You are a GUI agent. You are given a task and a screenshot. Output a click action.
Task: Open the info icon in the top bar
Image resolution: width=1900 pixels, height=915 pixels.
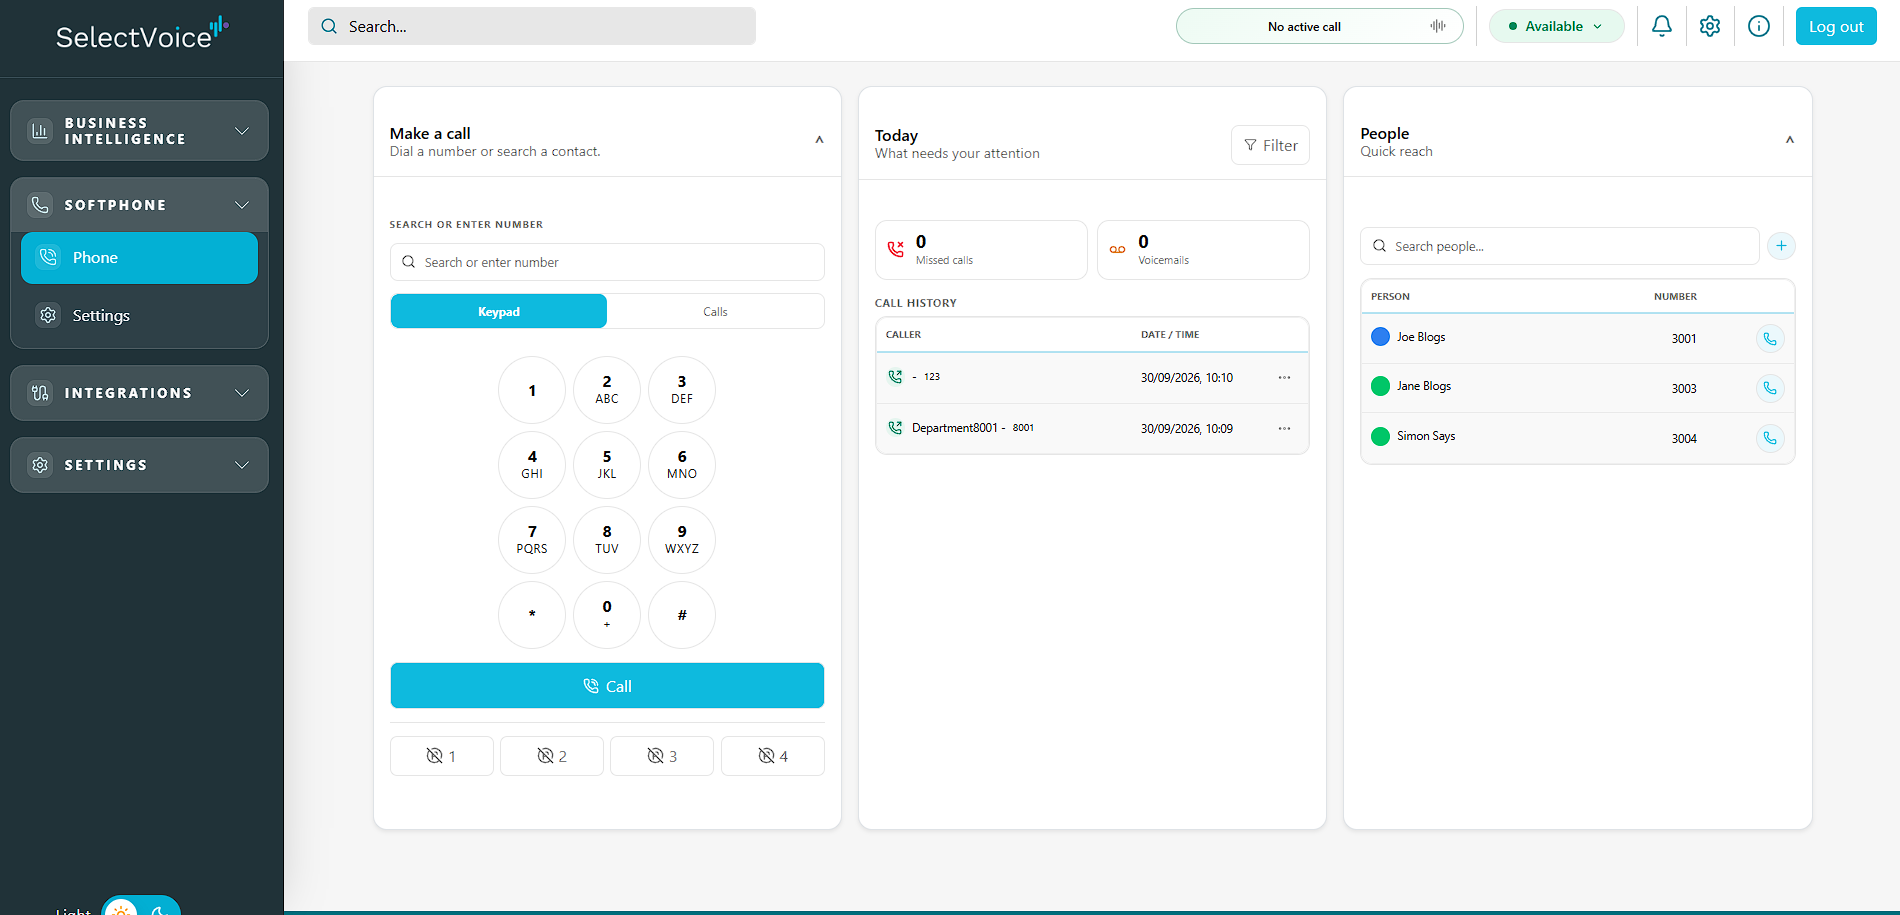tap(1759, 26)
